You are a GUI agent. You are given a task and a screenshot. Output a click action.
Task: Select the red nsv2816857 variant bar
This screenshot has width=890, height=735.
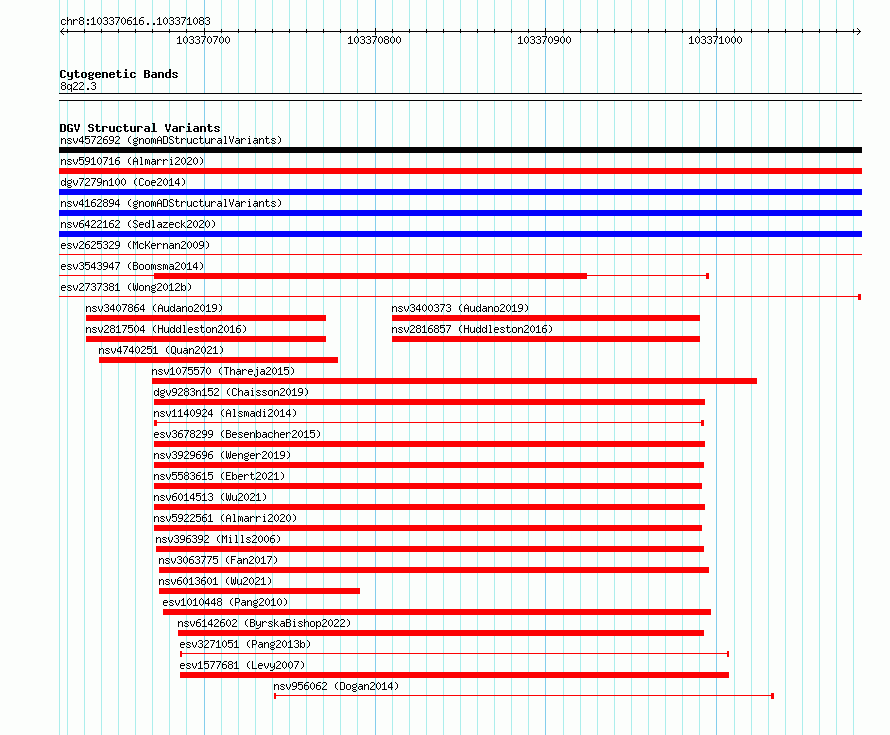pyautogui.click(x=545, y=339)
